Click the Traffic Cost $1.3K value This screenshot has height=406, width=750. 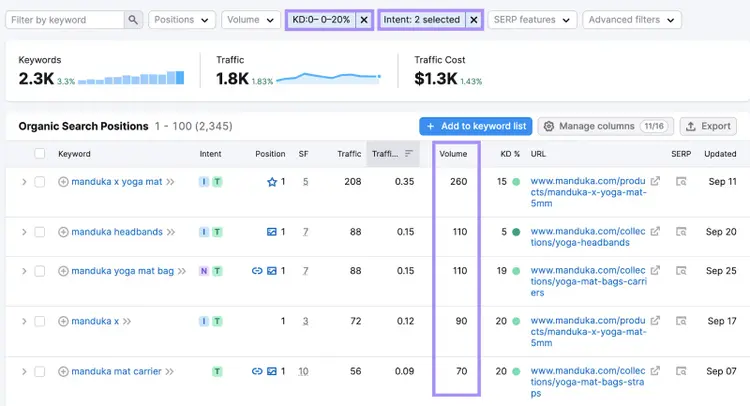coord(436,78)
